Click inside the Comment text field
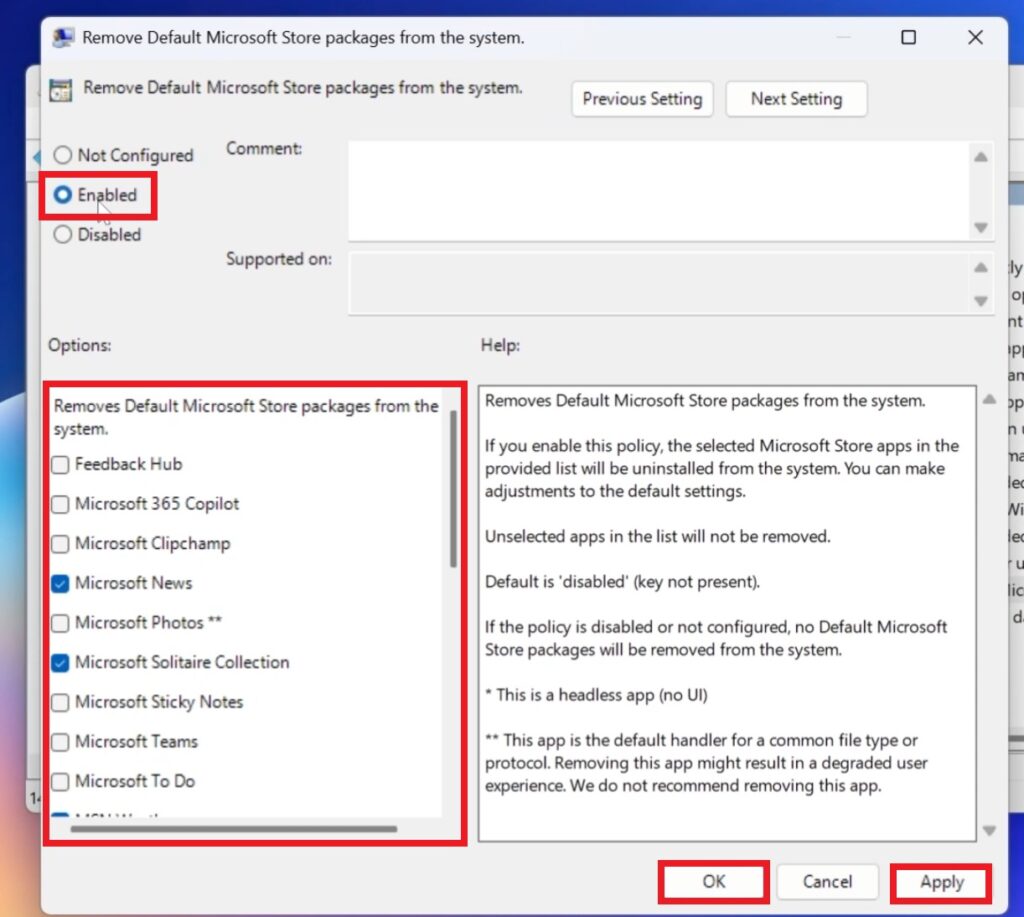This screenshot has width=1024, height=917. coord(658,190)
